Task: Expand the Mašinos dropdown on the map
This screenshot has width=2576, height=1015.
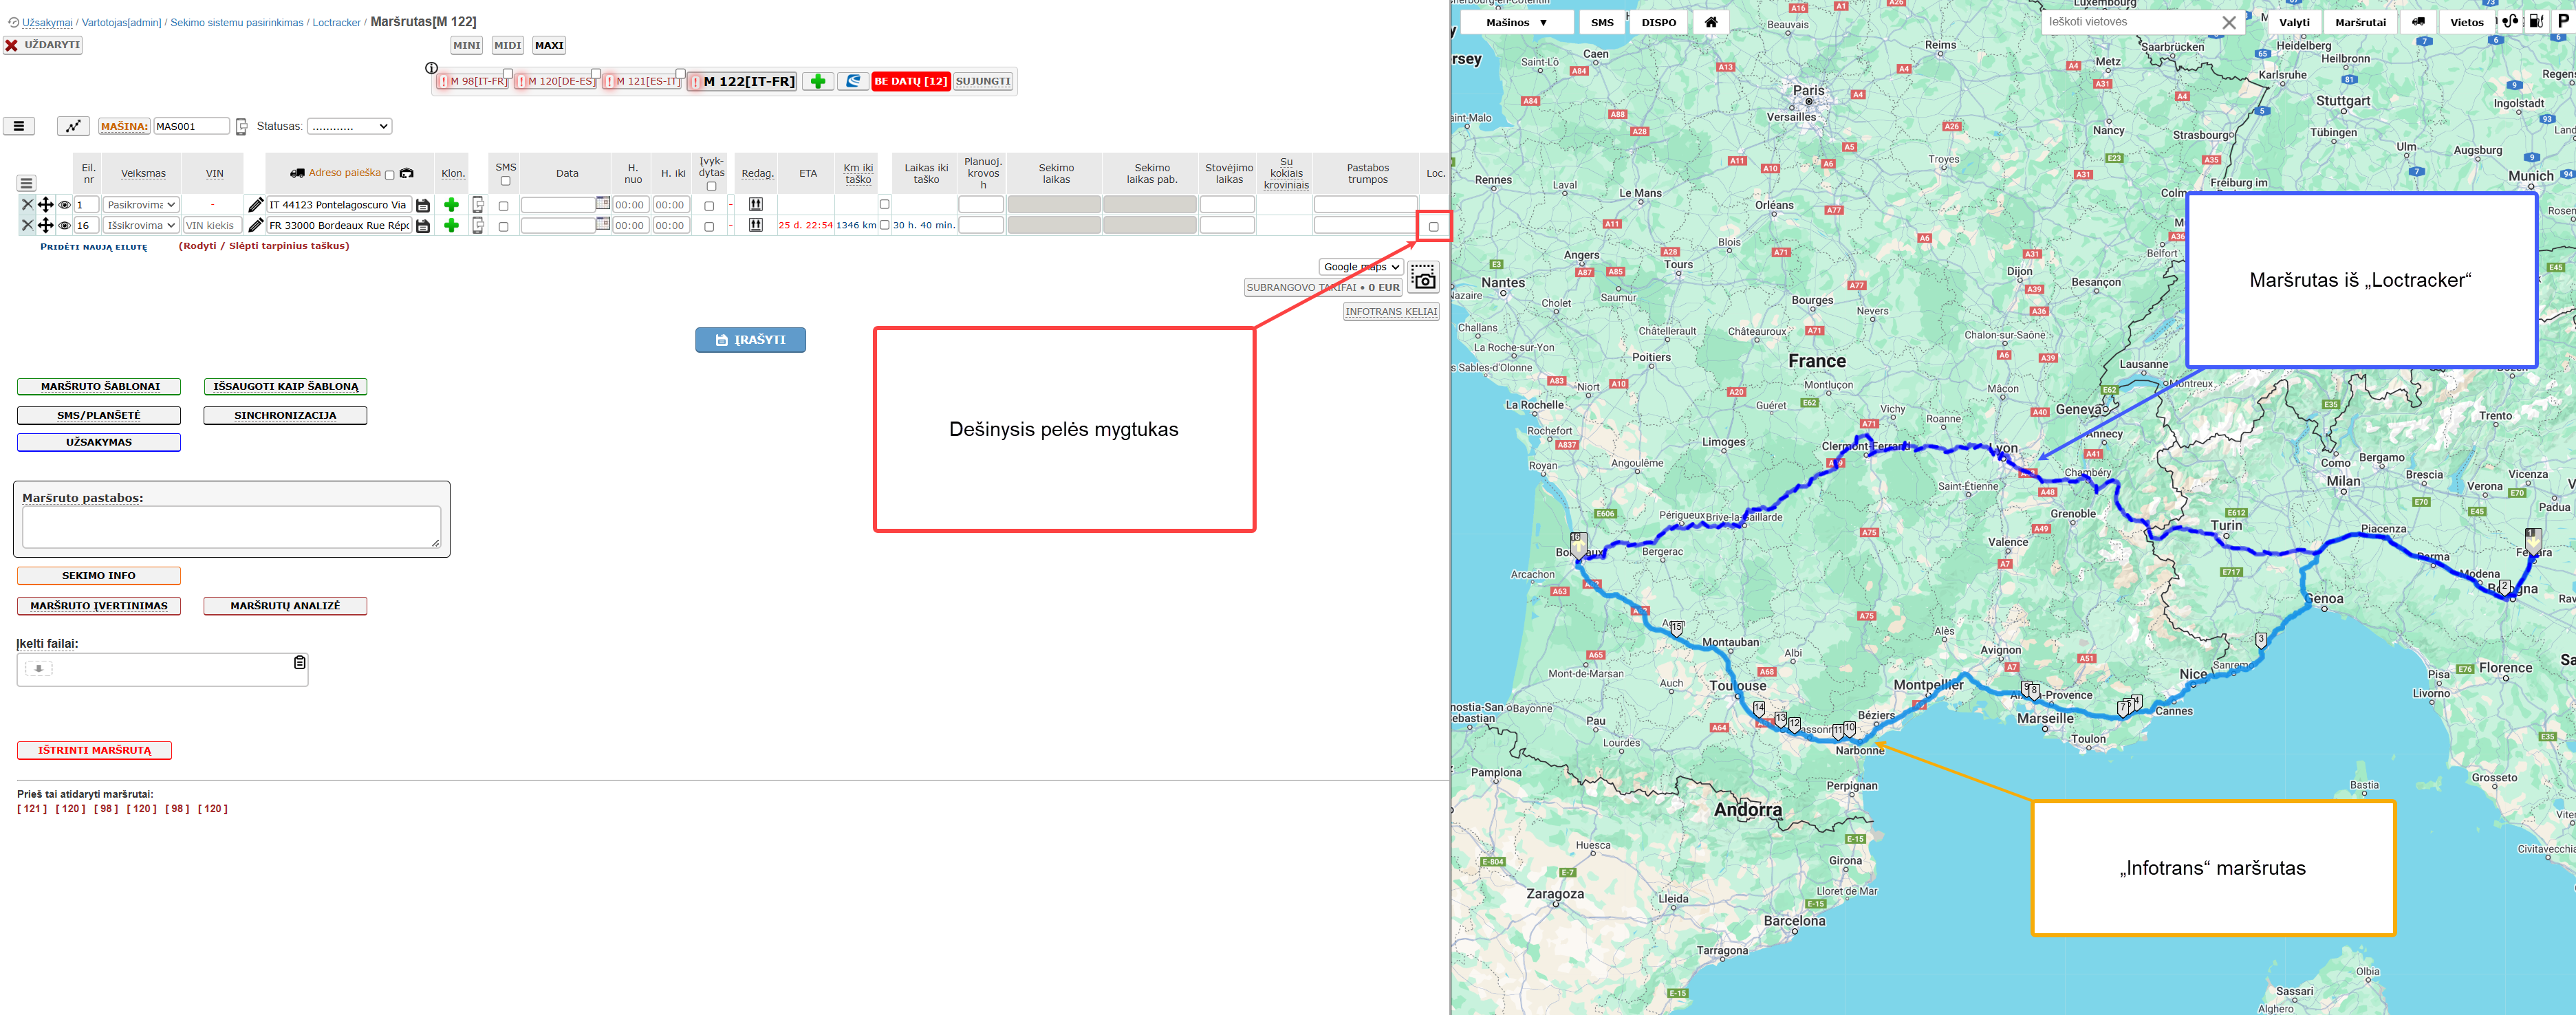Action: tap(1516, 22)
